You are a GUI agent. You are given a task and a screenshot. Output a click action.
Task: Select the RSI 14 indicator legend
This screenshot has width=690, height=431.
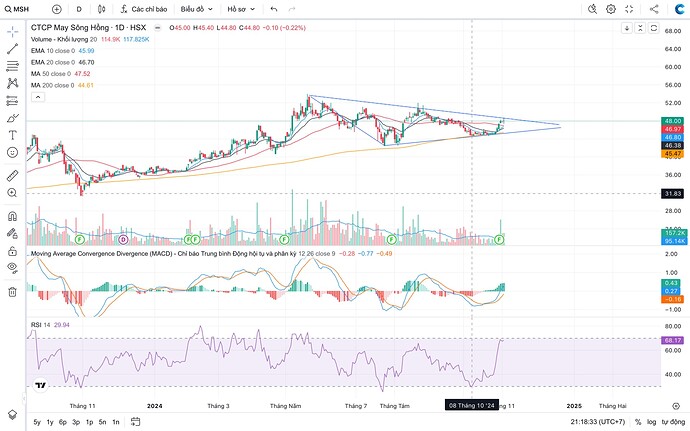pyautogui.click(x=40, y=325)
